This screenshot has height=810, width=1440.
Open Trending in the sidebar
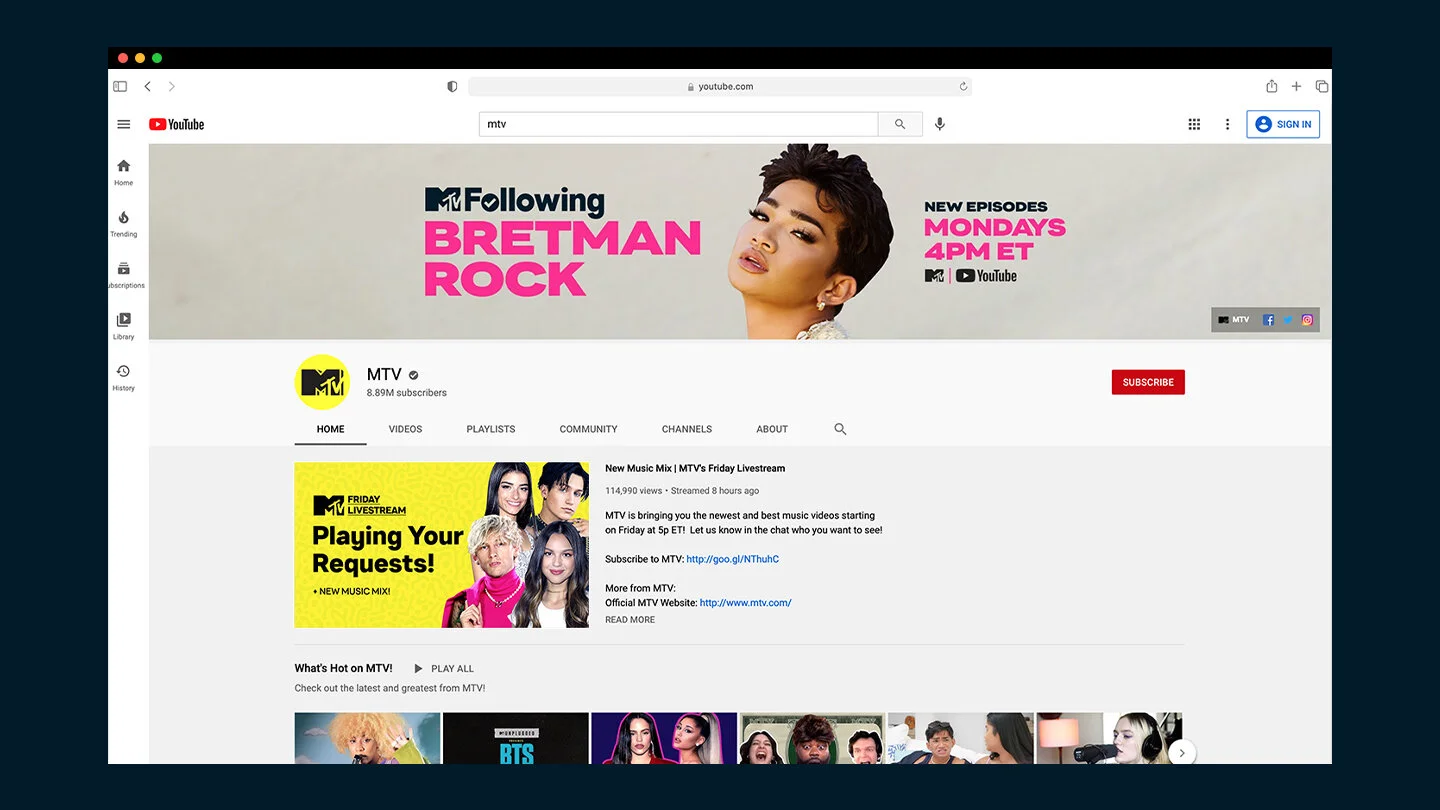[x=123, y=224]
